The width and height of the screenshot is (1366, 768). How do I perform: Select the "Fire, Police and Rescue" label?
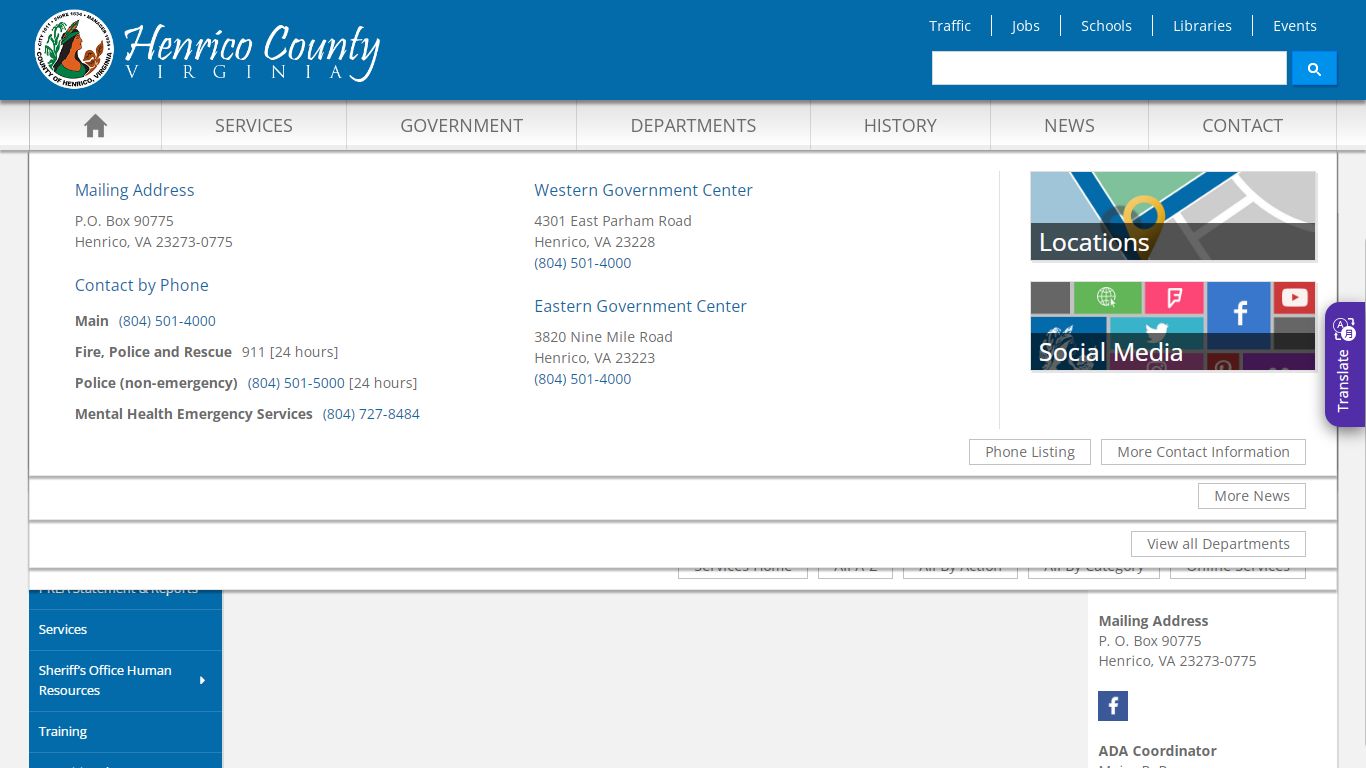(153, 352)
